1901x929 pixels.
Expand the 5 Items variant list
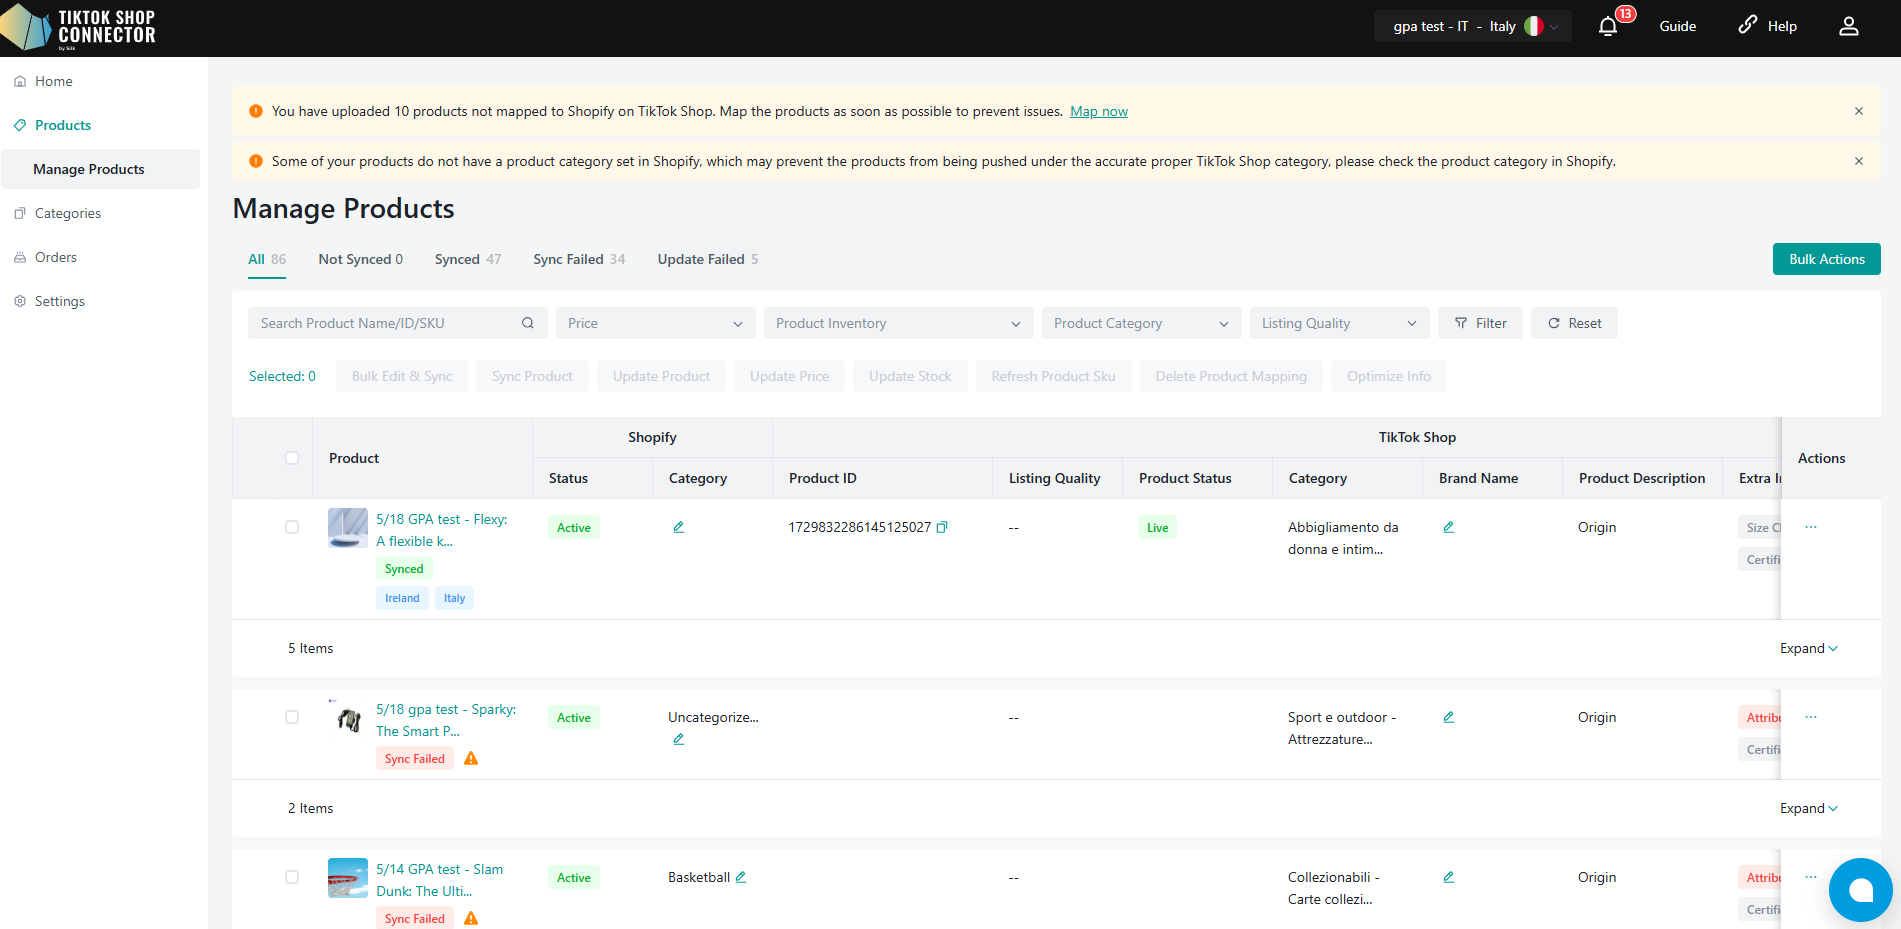(x=1809, y=648)
